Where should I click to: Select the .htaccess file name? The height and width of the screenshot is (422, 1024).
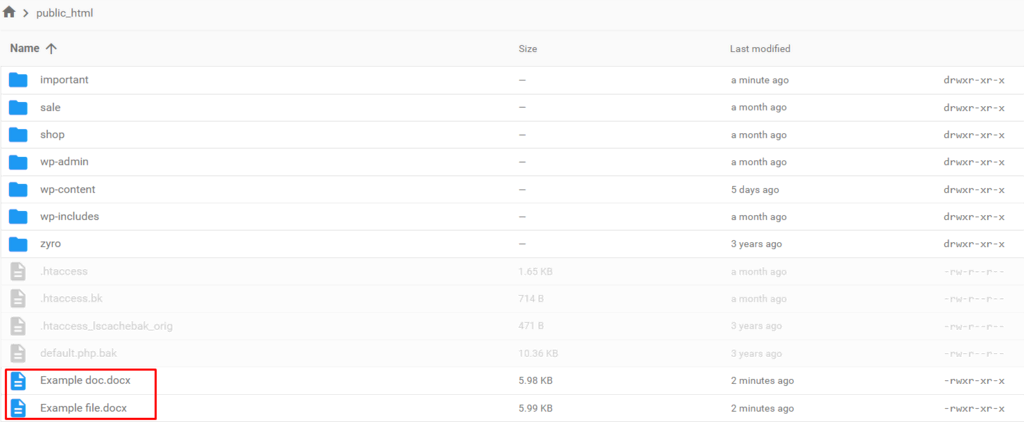62,271
